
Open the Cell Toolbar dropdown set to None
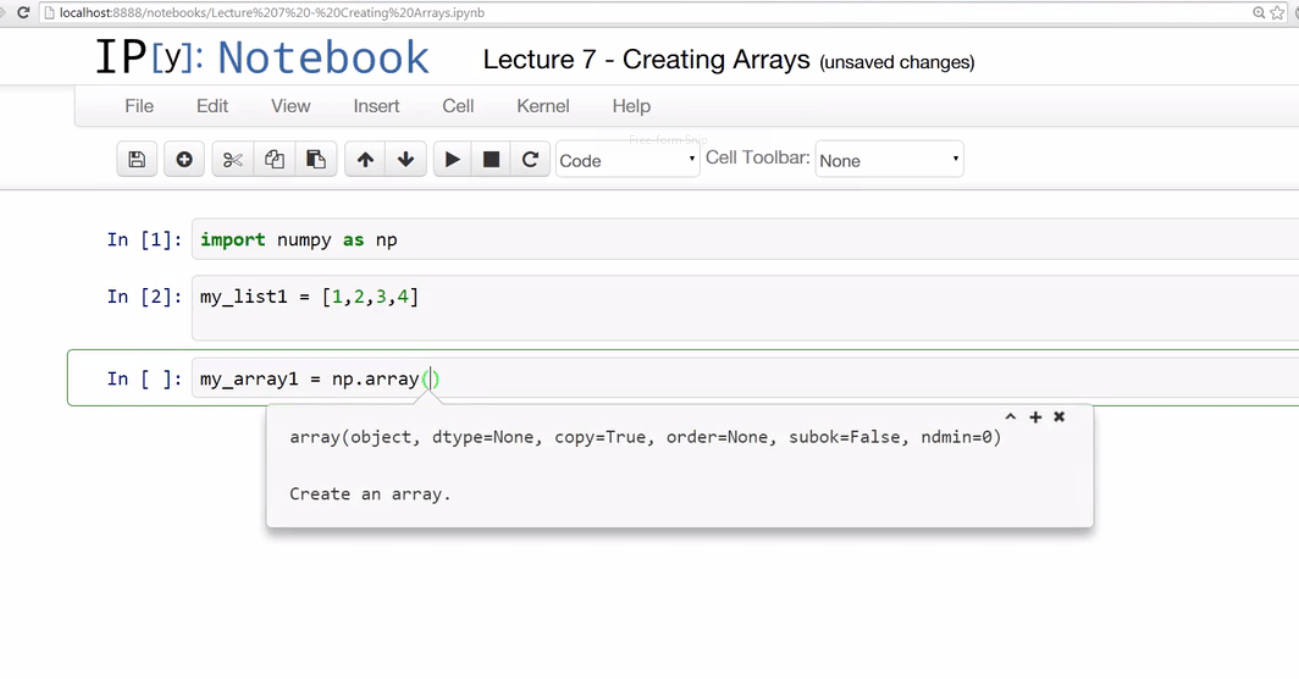click(888, 158)
